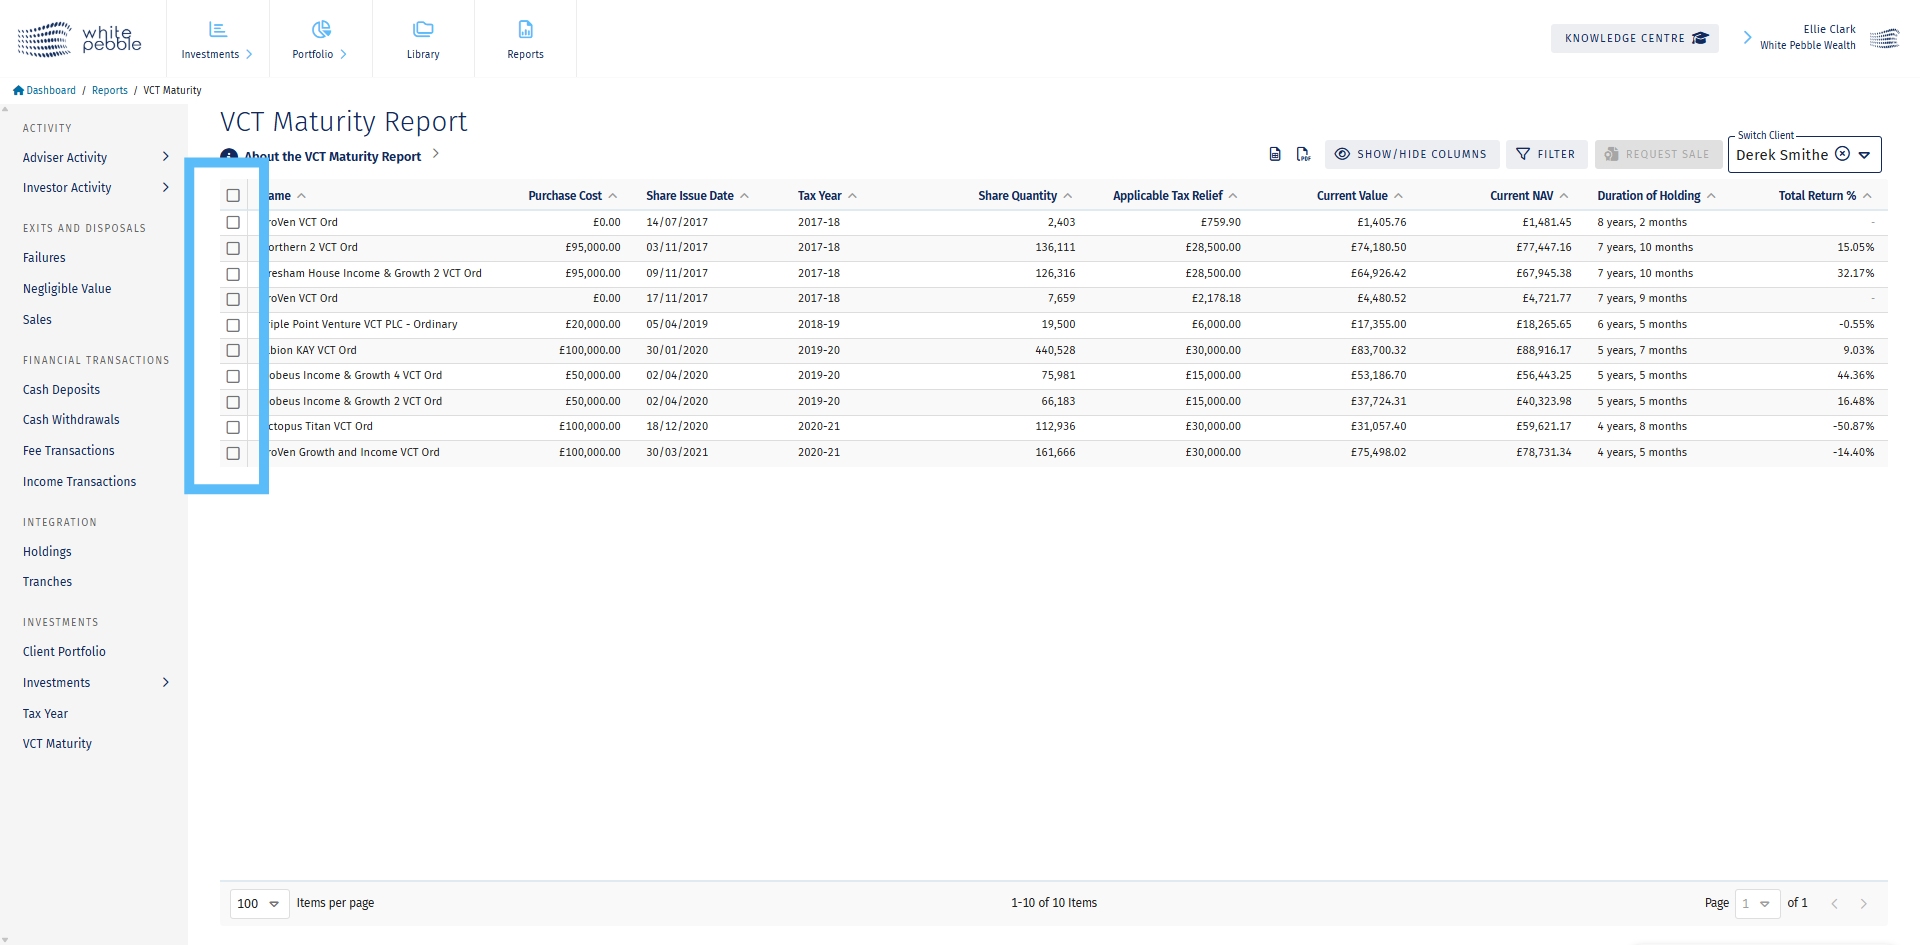Export report as PDF icon

[1303, 154]
